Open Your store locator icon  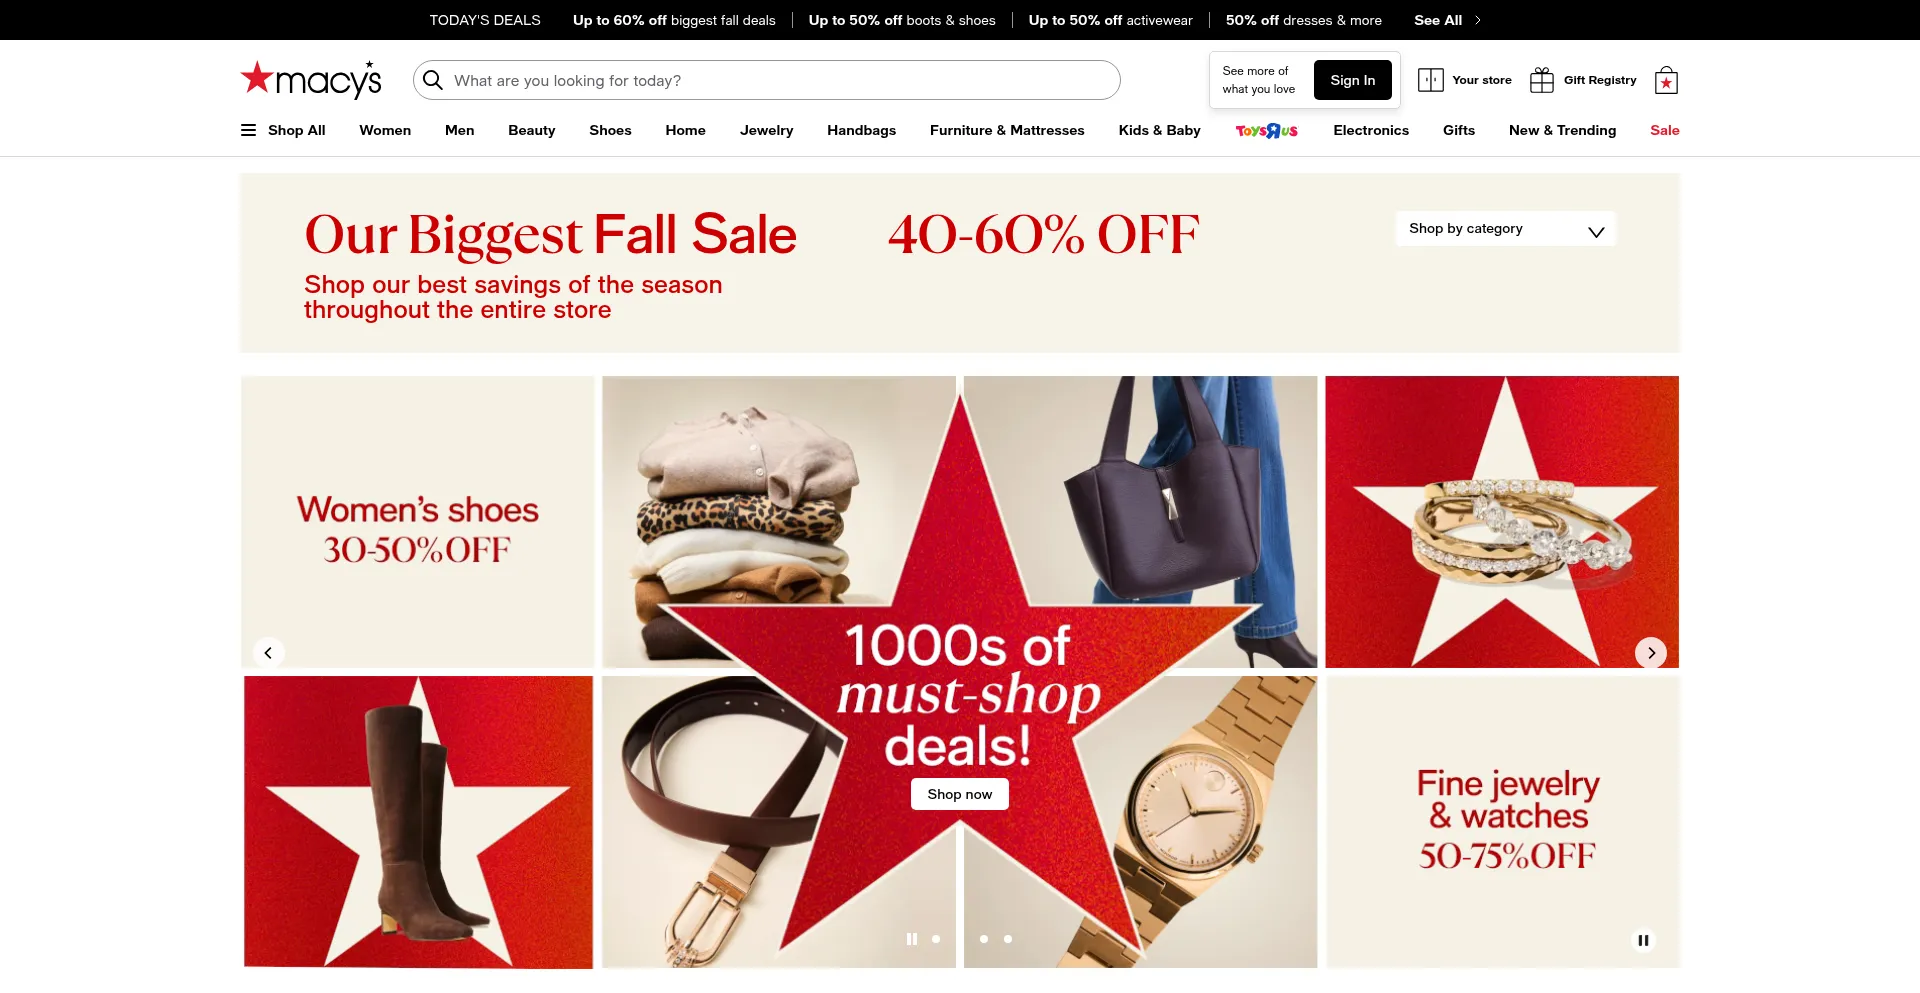[x=1431, y=80]
